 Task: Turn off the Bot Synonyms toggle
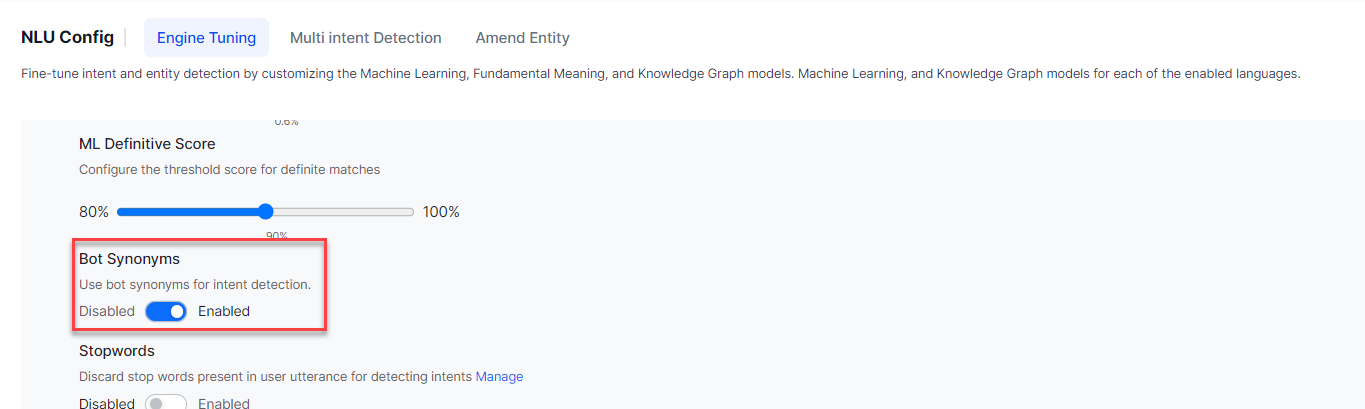tap(166, 311)
